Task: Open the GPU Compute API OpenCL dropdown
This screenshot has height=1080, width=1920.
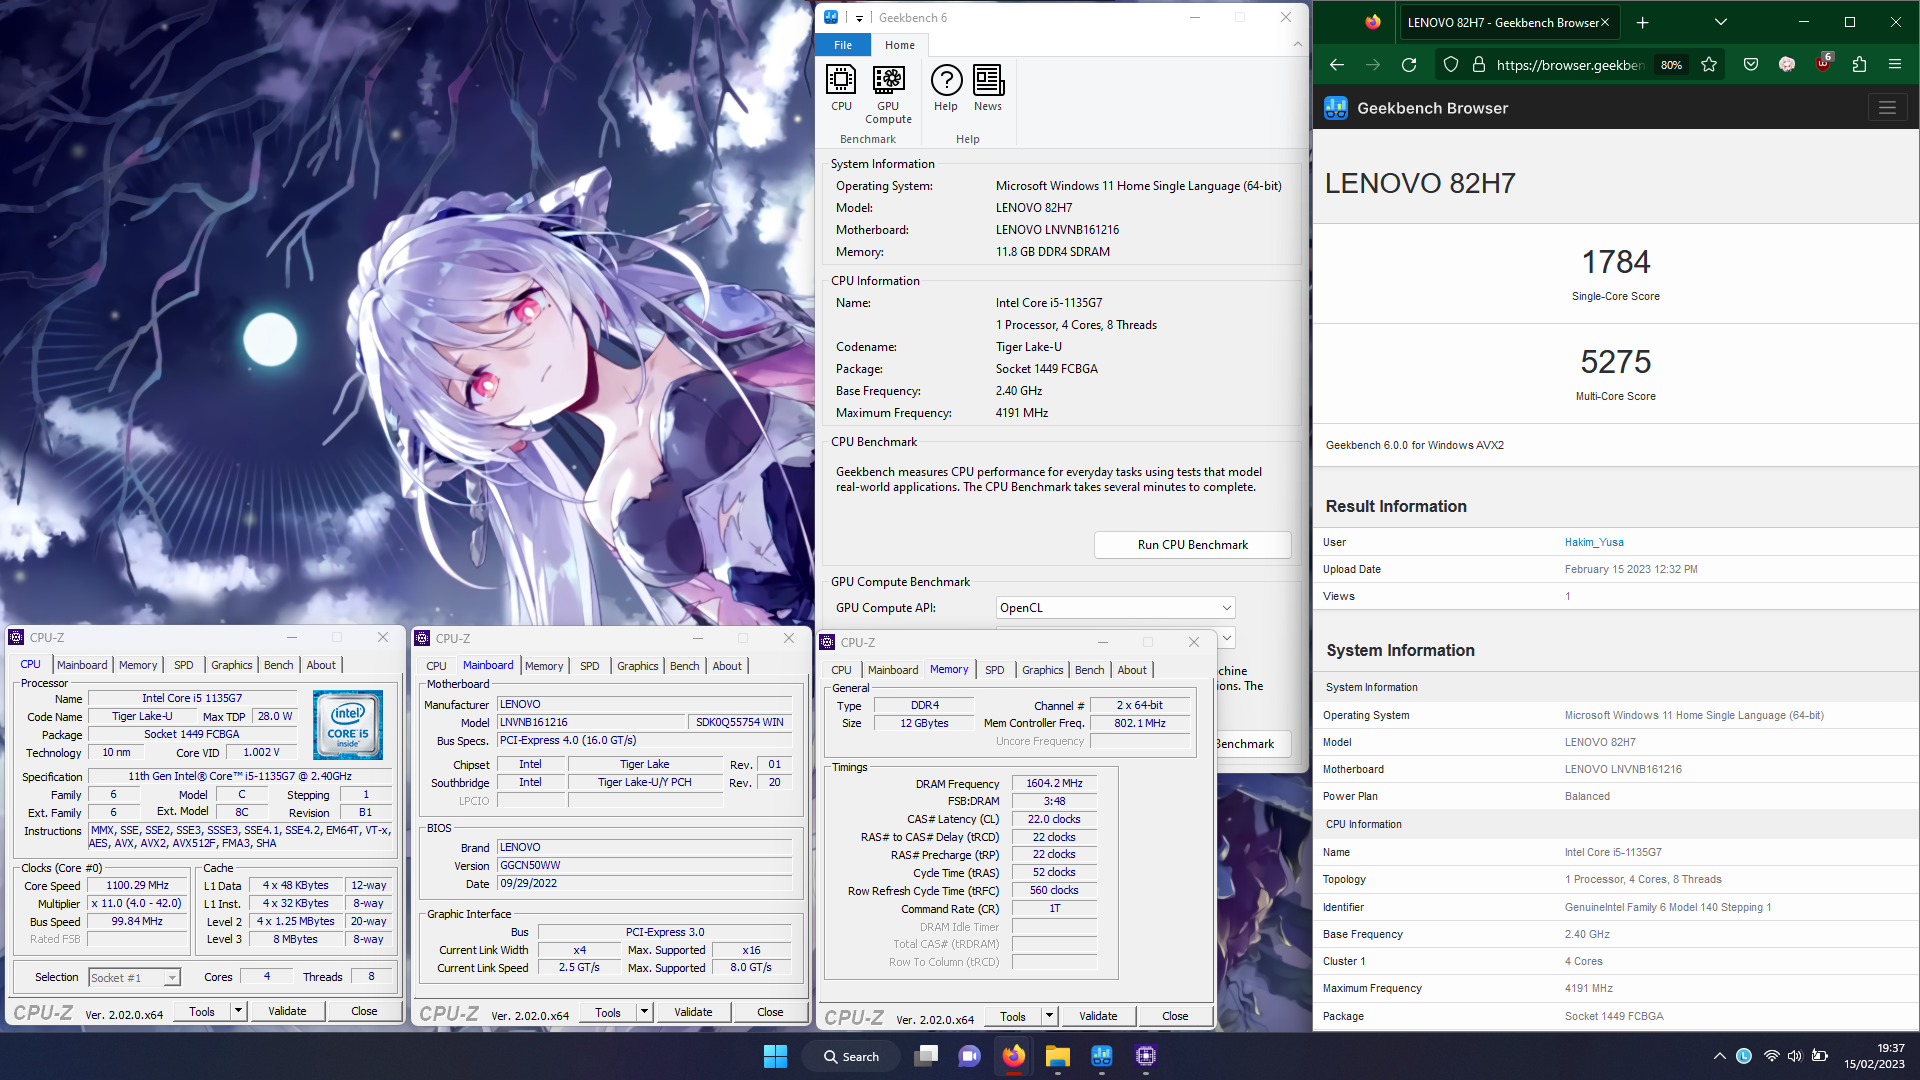Action: 1116,608
